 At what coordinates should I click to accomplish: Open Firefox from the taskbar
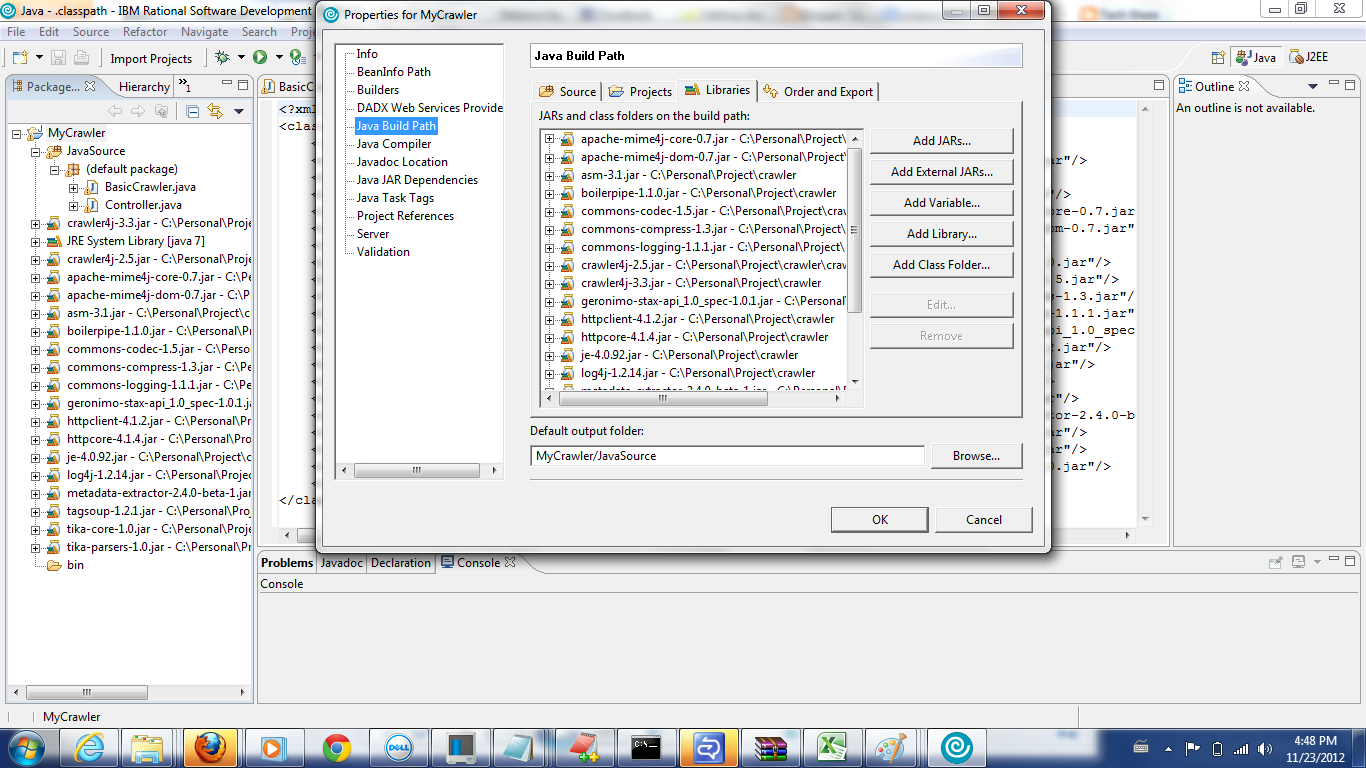tap(211, 747)
